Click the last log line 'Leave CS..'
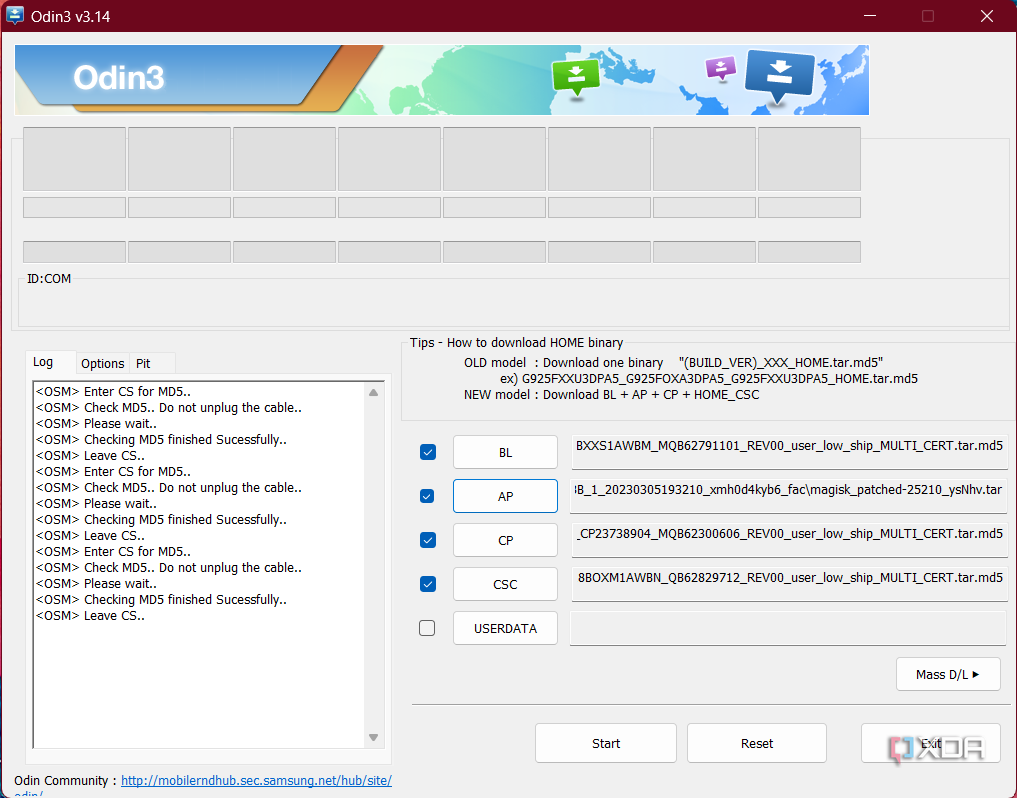Screen dimensions: 1017x798 [x=90, y=616]
